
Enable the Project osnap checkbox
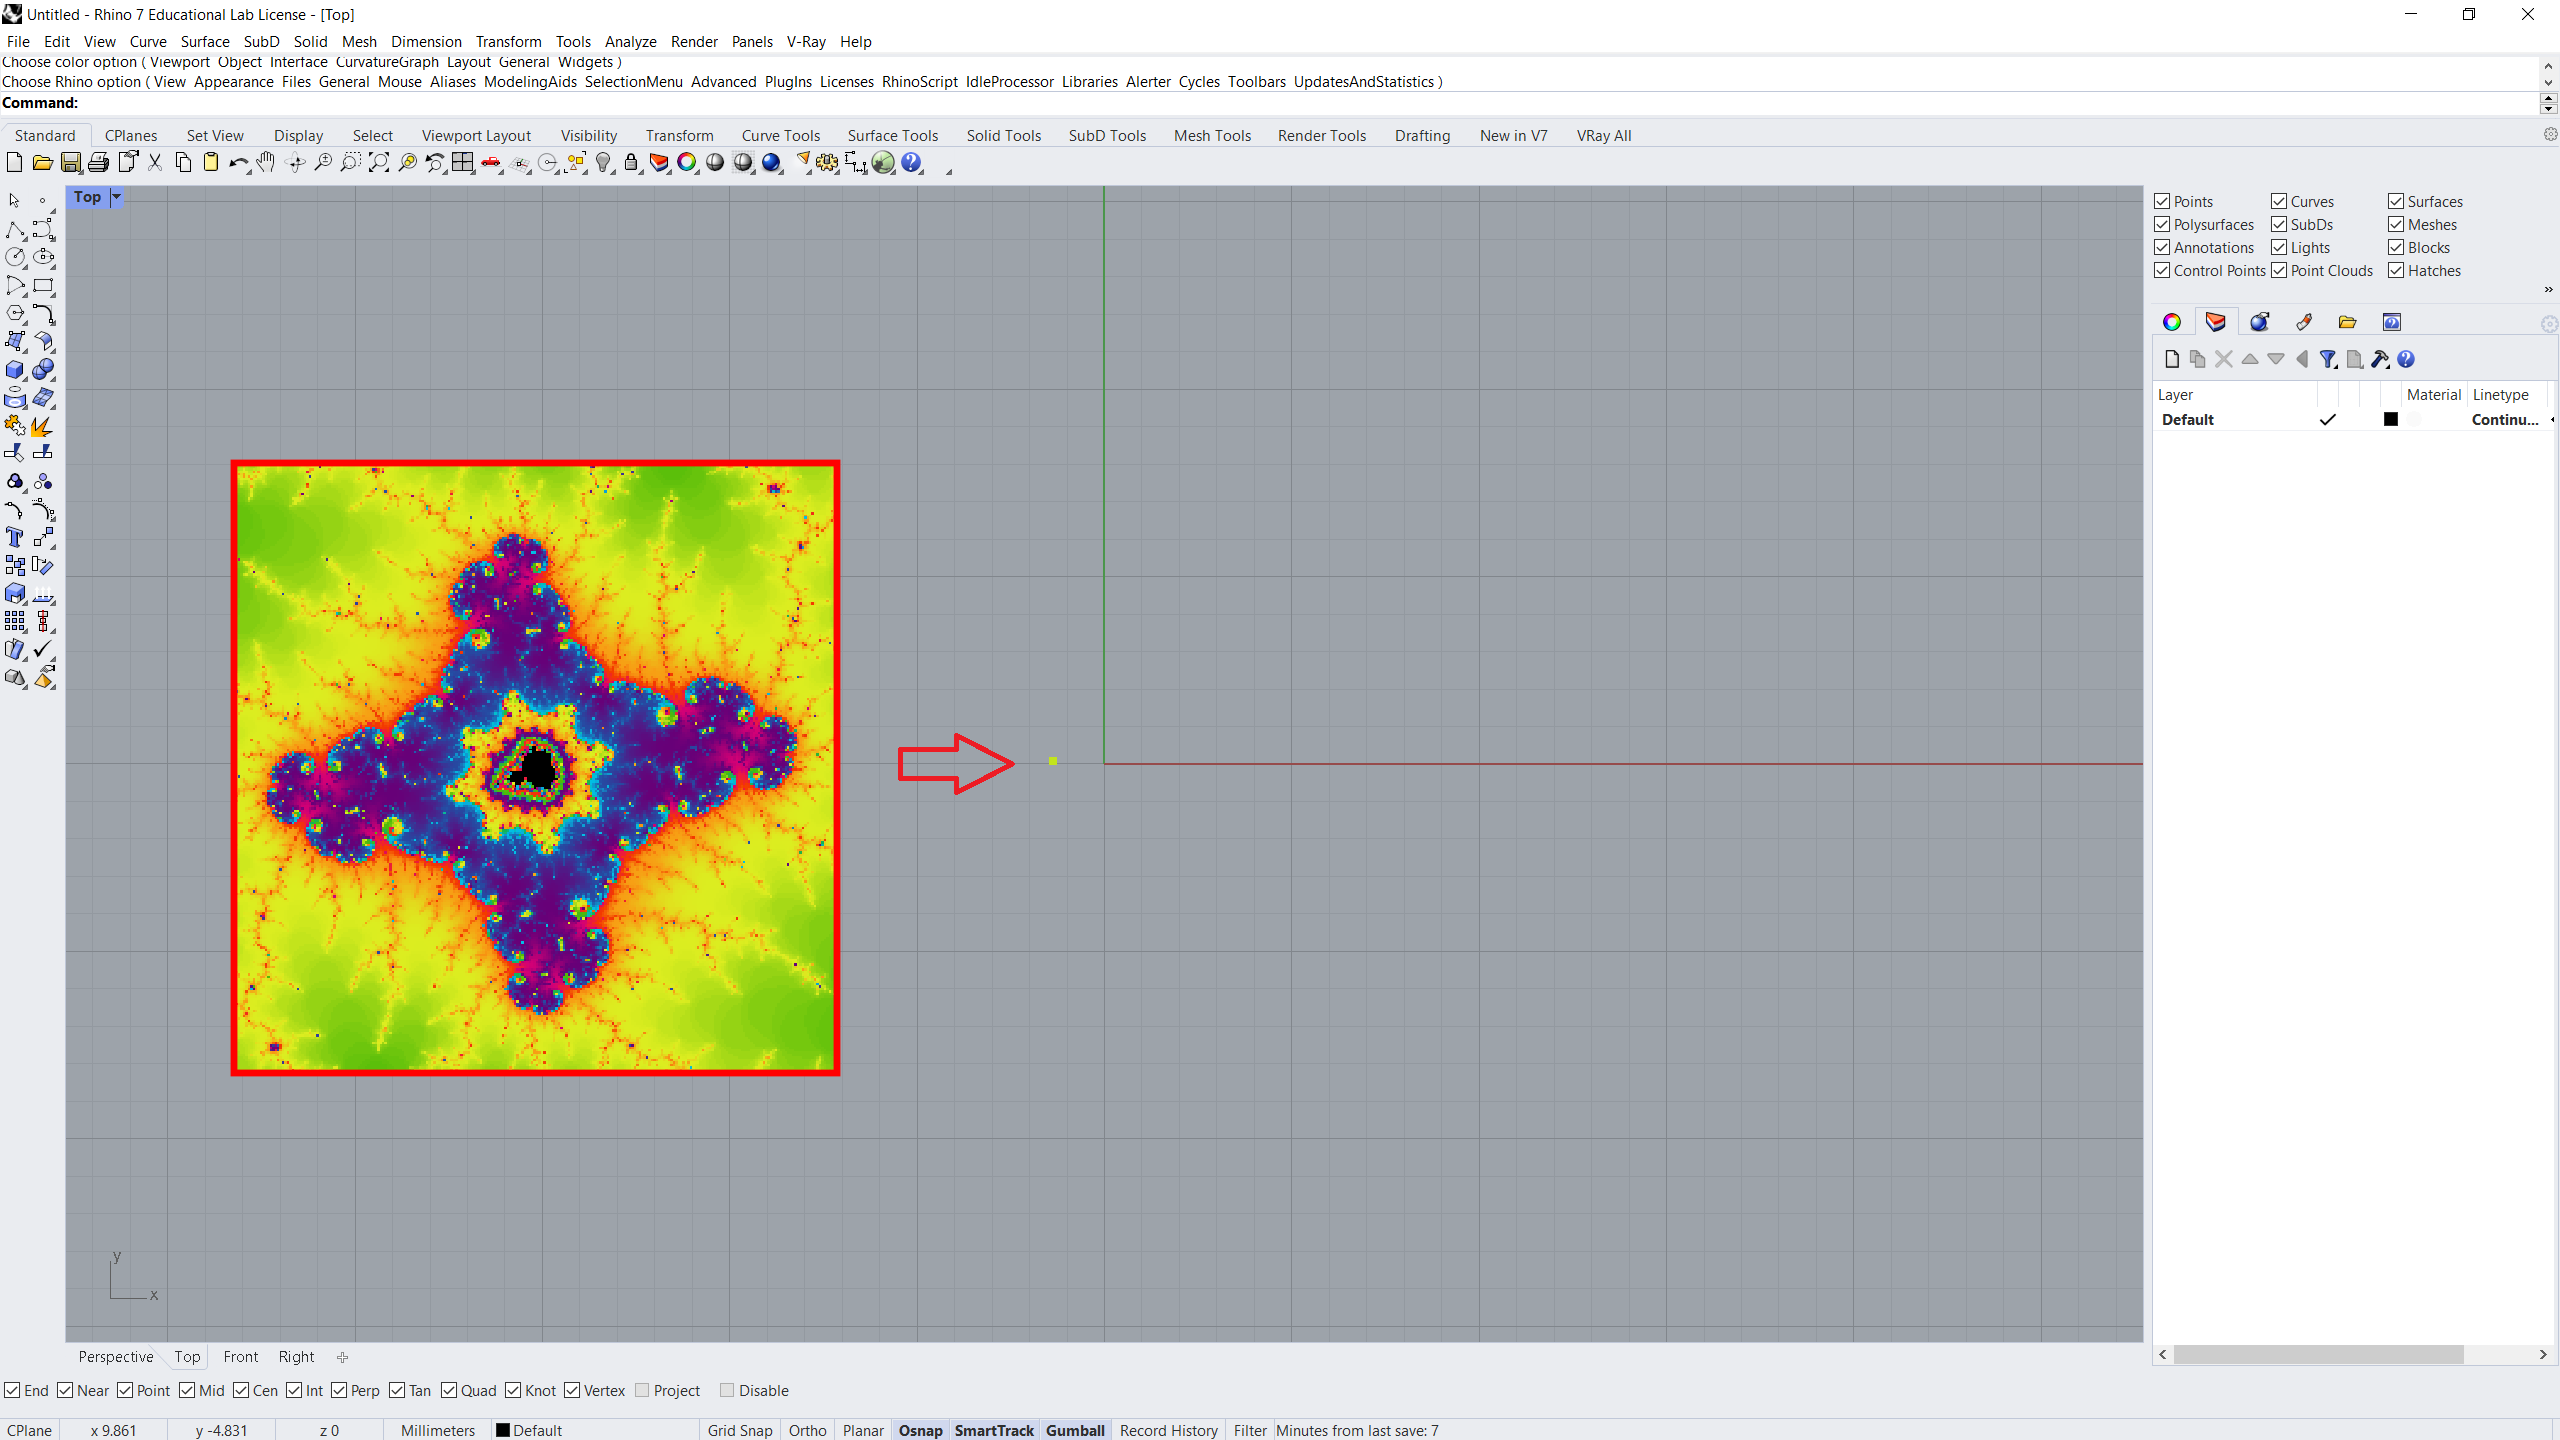(x=643, y=1390)
